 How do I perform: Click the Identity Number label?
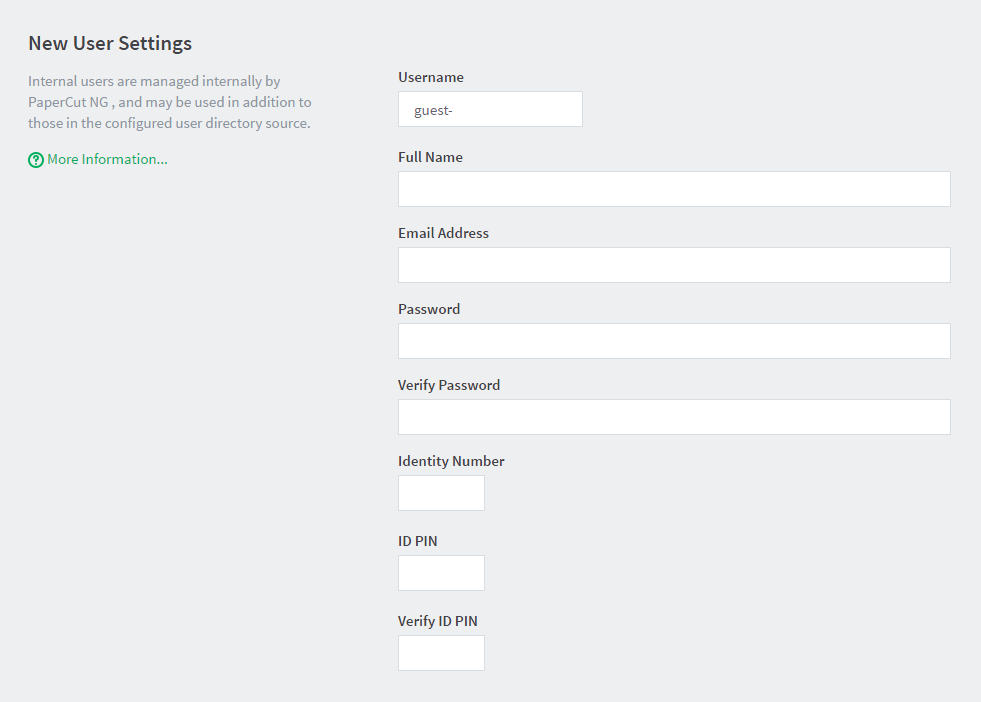click(x=451, y=461)
